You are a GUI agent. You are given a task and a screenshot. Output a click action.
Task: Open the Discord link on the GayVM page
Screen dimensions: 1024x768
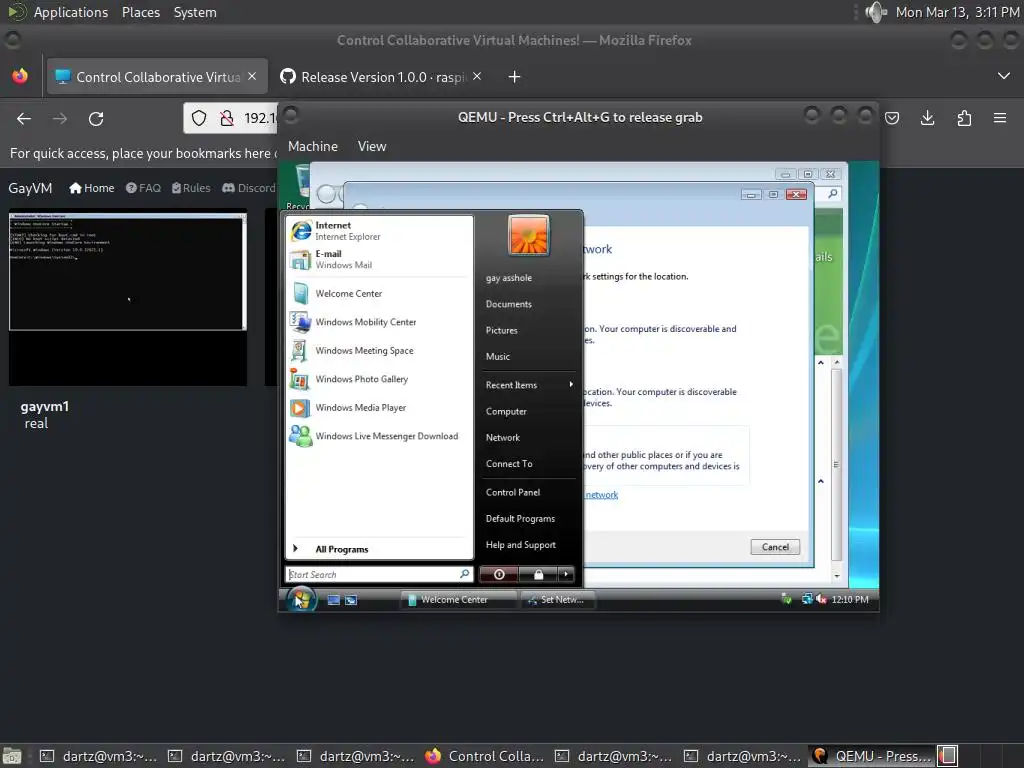click(249, 188)
